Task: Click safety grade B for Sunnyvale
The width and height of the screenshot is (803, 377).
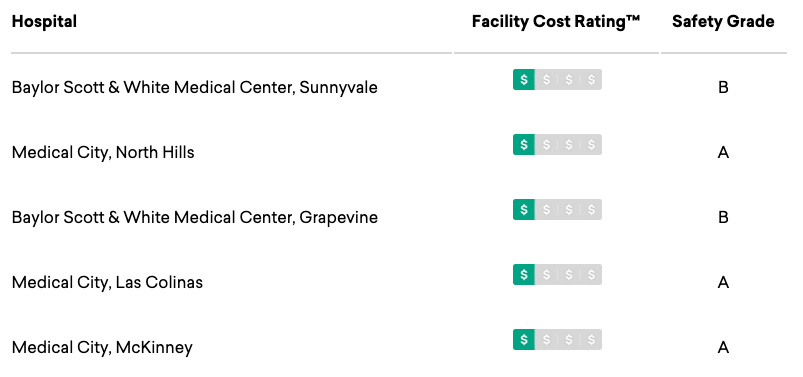Action: [x=723, y=88]
